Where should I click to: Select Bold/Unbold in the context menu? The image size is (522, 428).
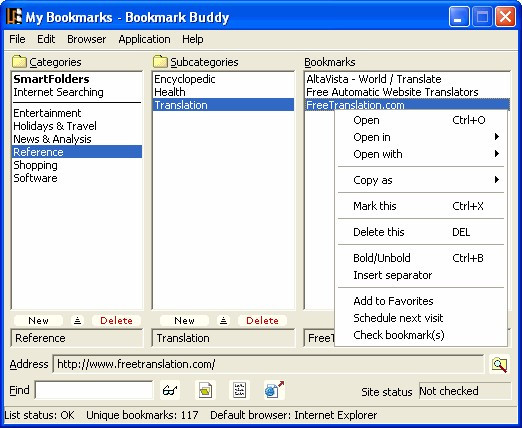coord(421,258)
